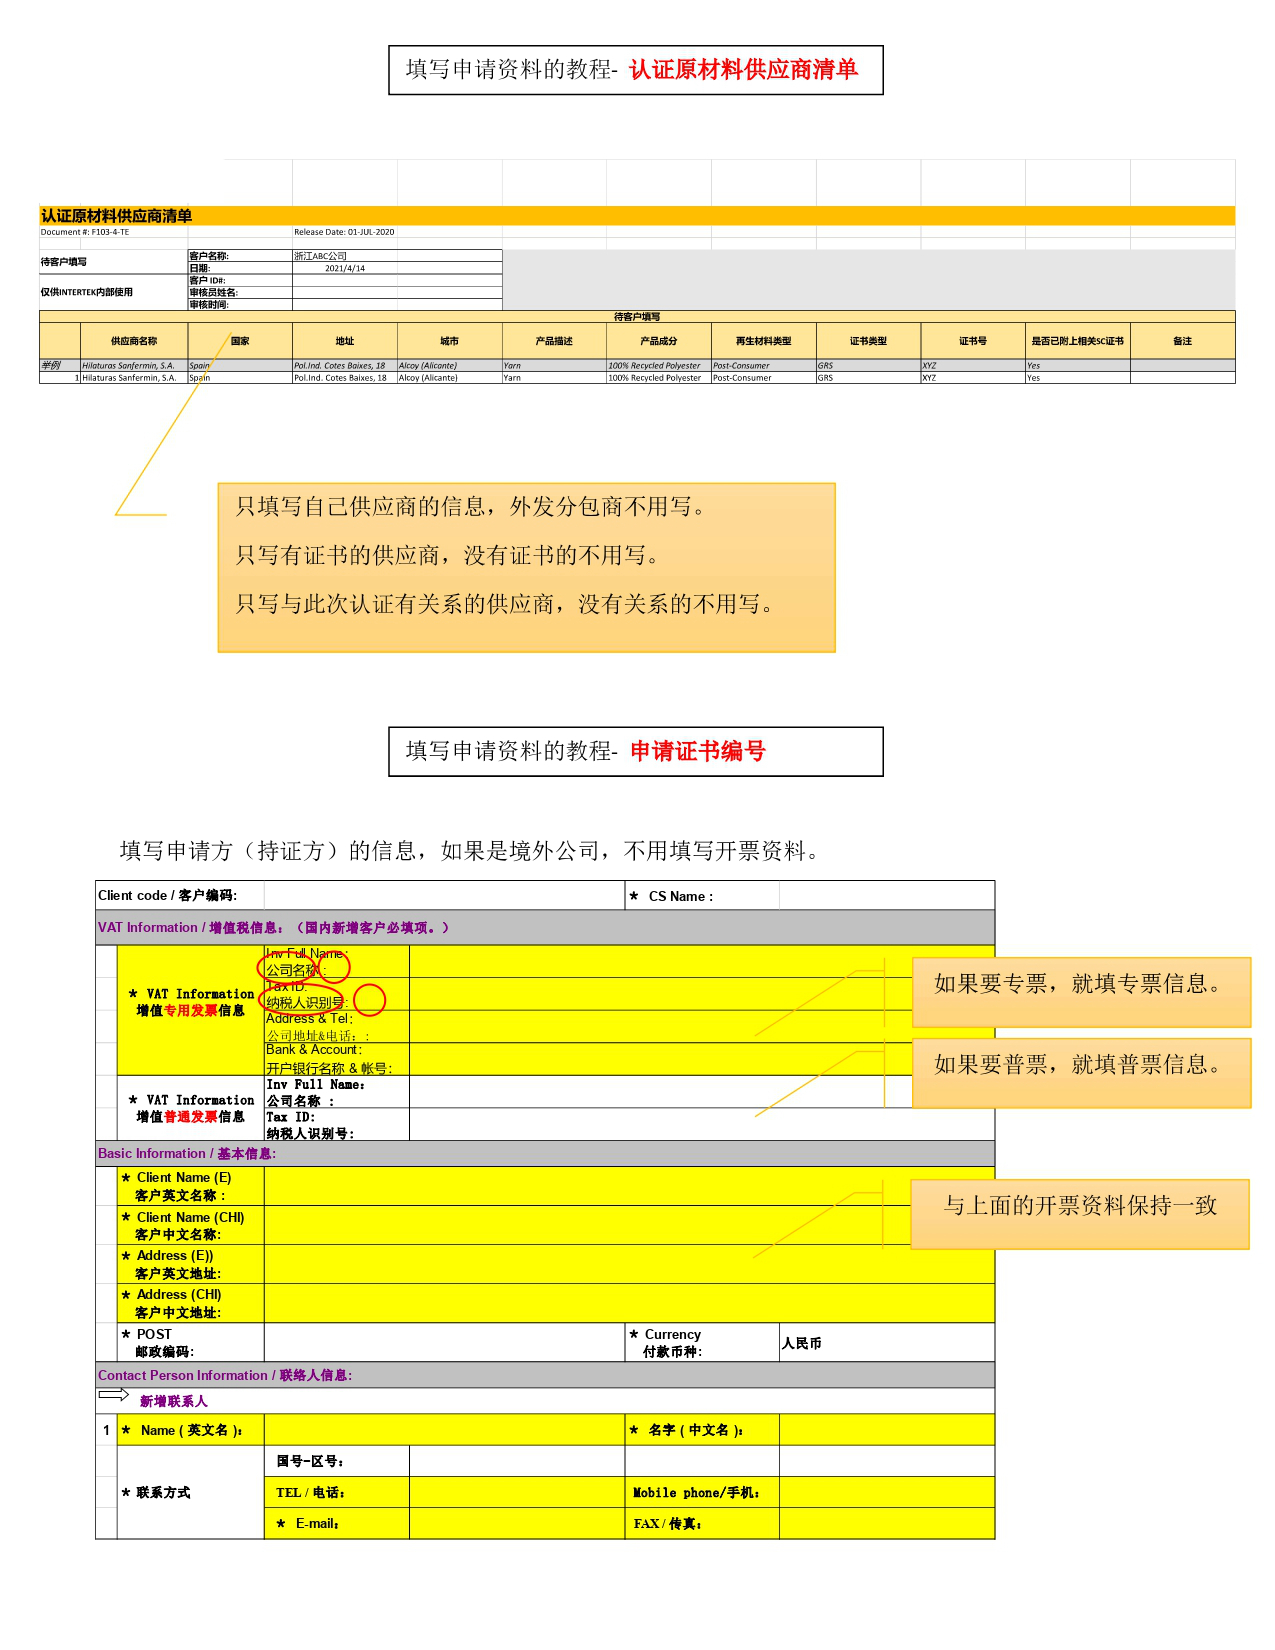
Task: Click the 城市 column header
Action: click(450, 341)
